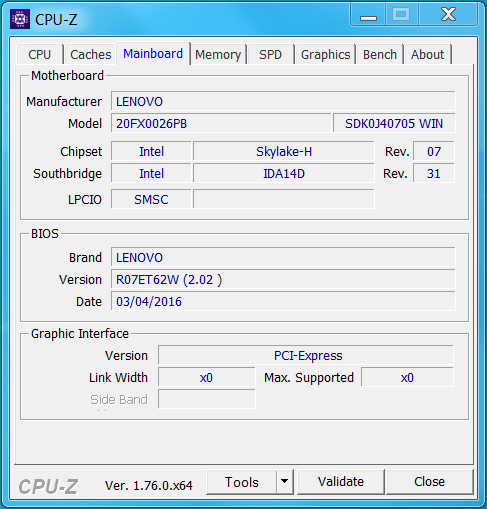Click the empty LPCIO model field
Screen dimensions: 487x509
pyautogui.click(x=284, y=199)
